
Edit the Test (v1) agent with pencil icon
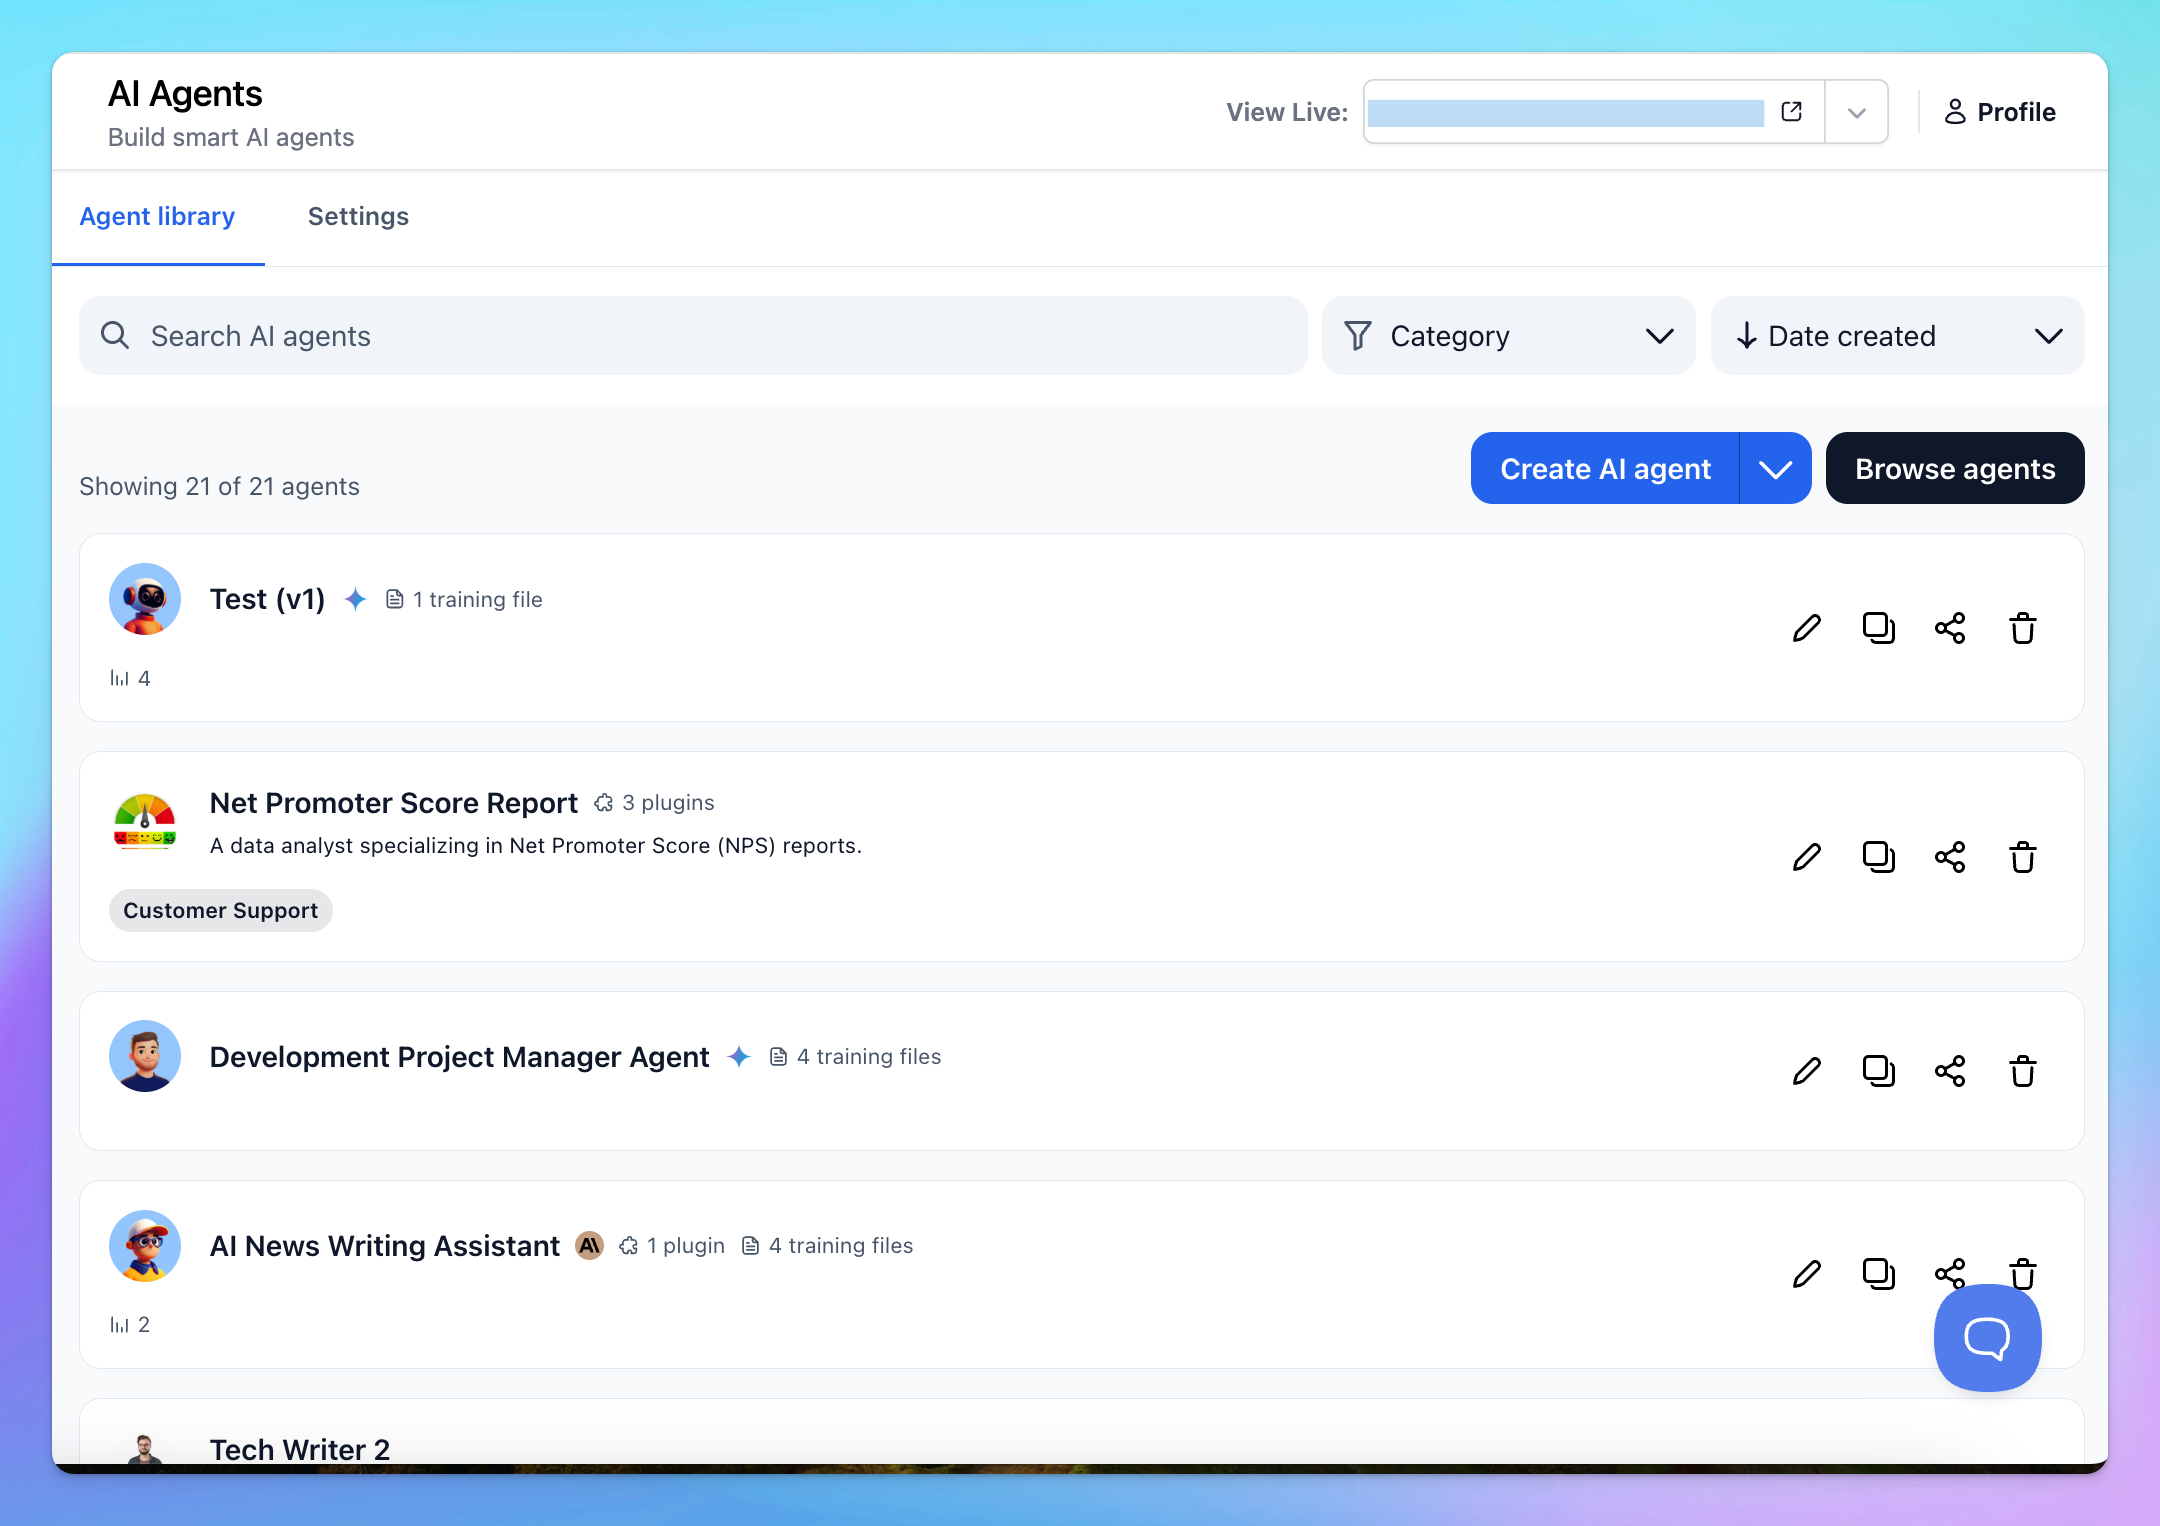1806,628
